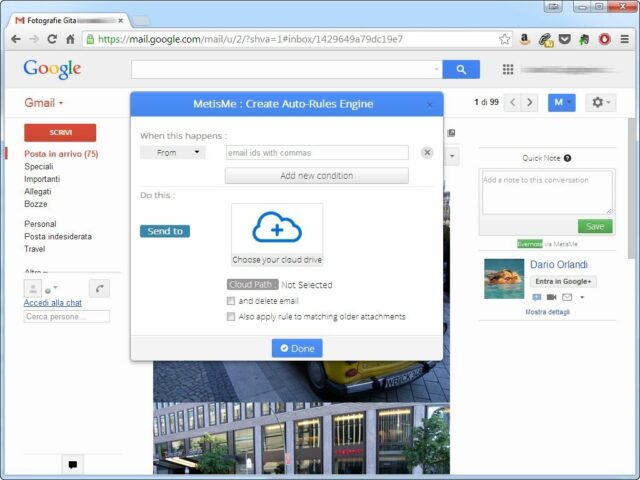Open the Google apps grid
The width and height of the screenshot is (640, 480).
pyautogui.click(x=507, y=69)
